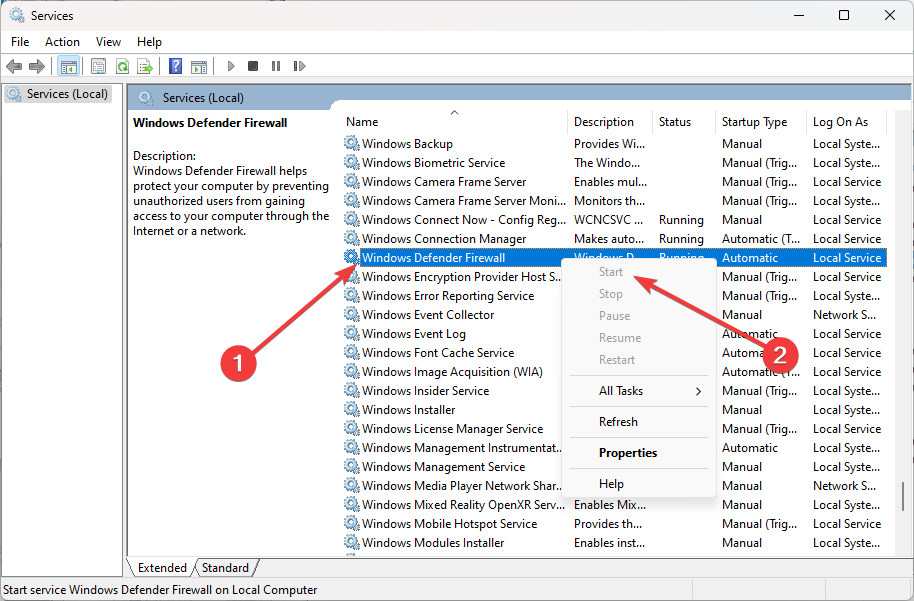Viewport: 914px width, 601px height.
Task: Go back using the toolbar Back arrow
Action: pos(14,66)
